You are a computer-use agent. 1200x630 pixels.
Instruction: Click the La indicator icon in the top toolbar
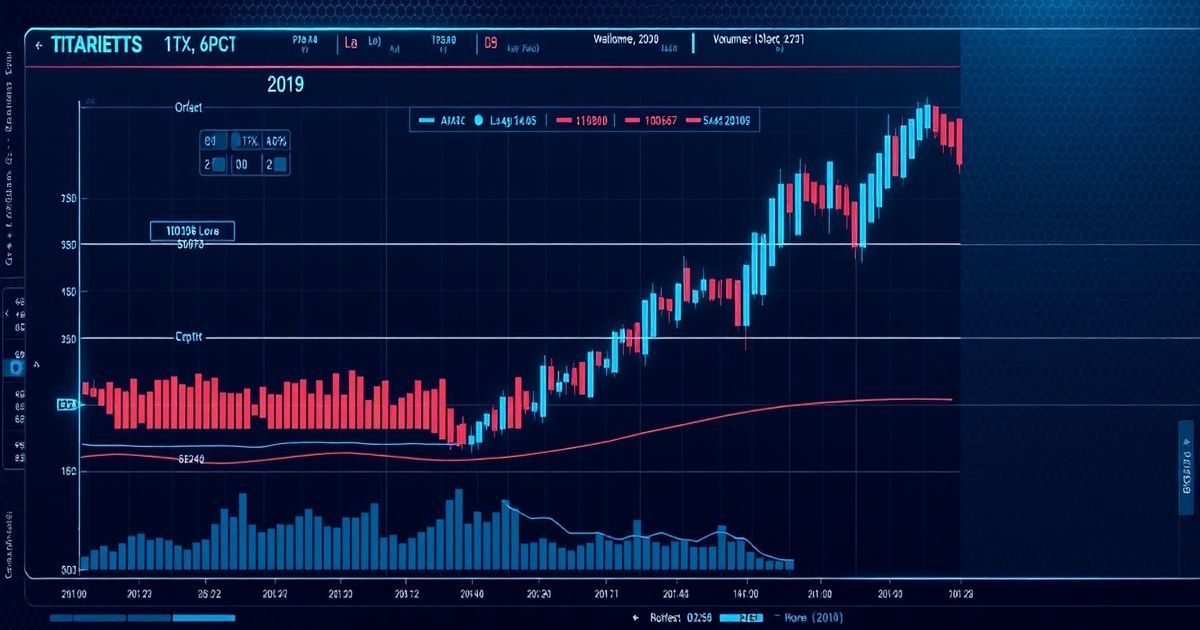click(x=350, y=43)
